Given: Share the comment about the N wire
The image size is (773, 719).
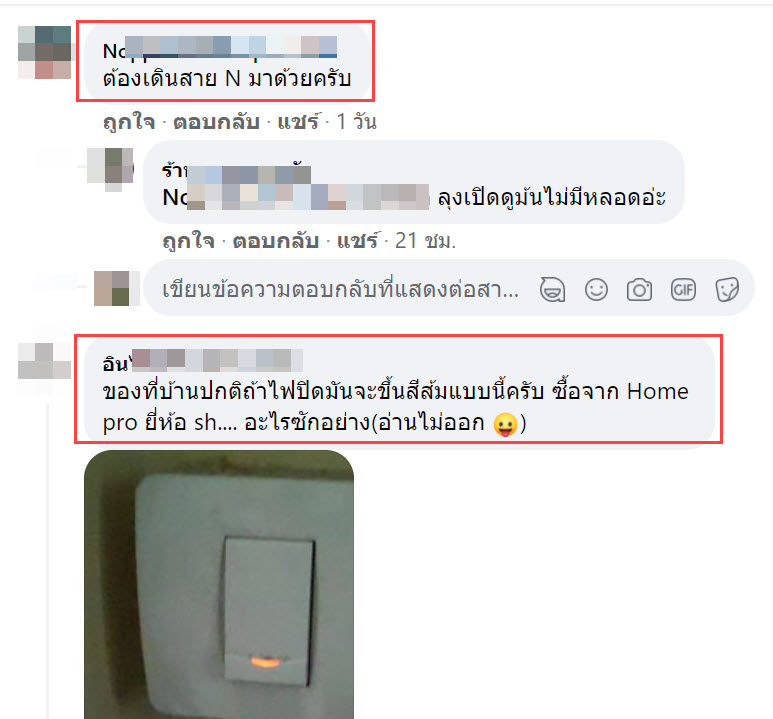Looking at the screenshot, I should pos(299,122).
